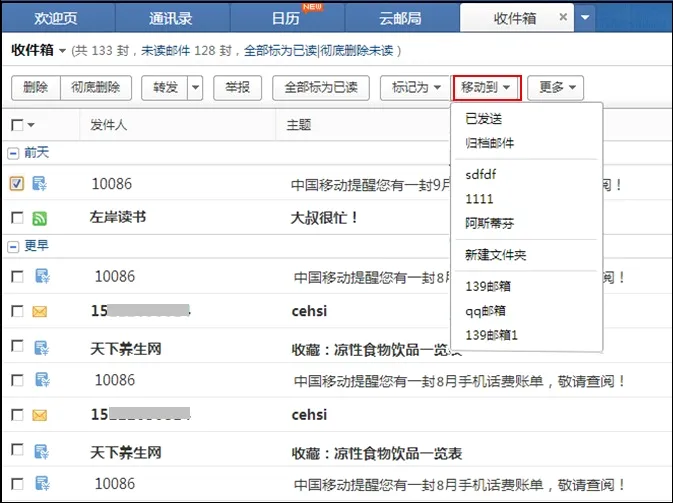This screenshot has height=503, width=673.
Task: Uncheck the checked 10086 email under 前天
Action: point(17,184)
